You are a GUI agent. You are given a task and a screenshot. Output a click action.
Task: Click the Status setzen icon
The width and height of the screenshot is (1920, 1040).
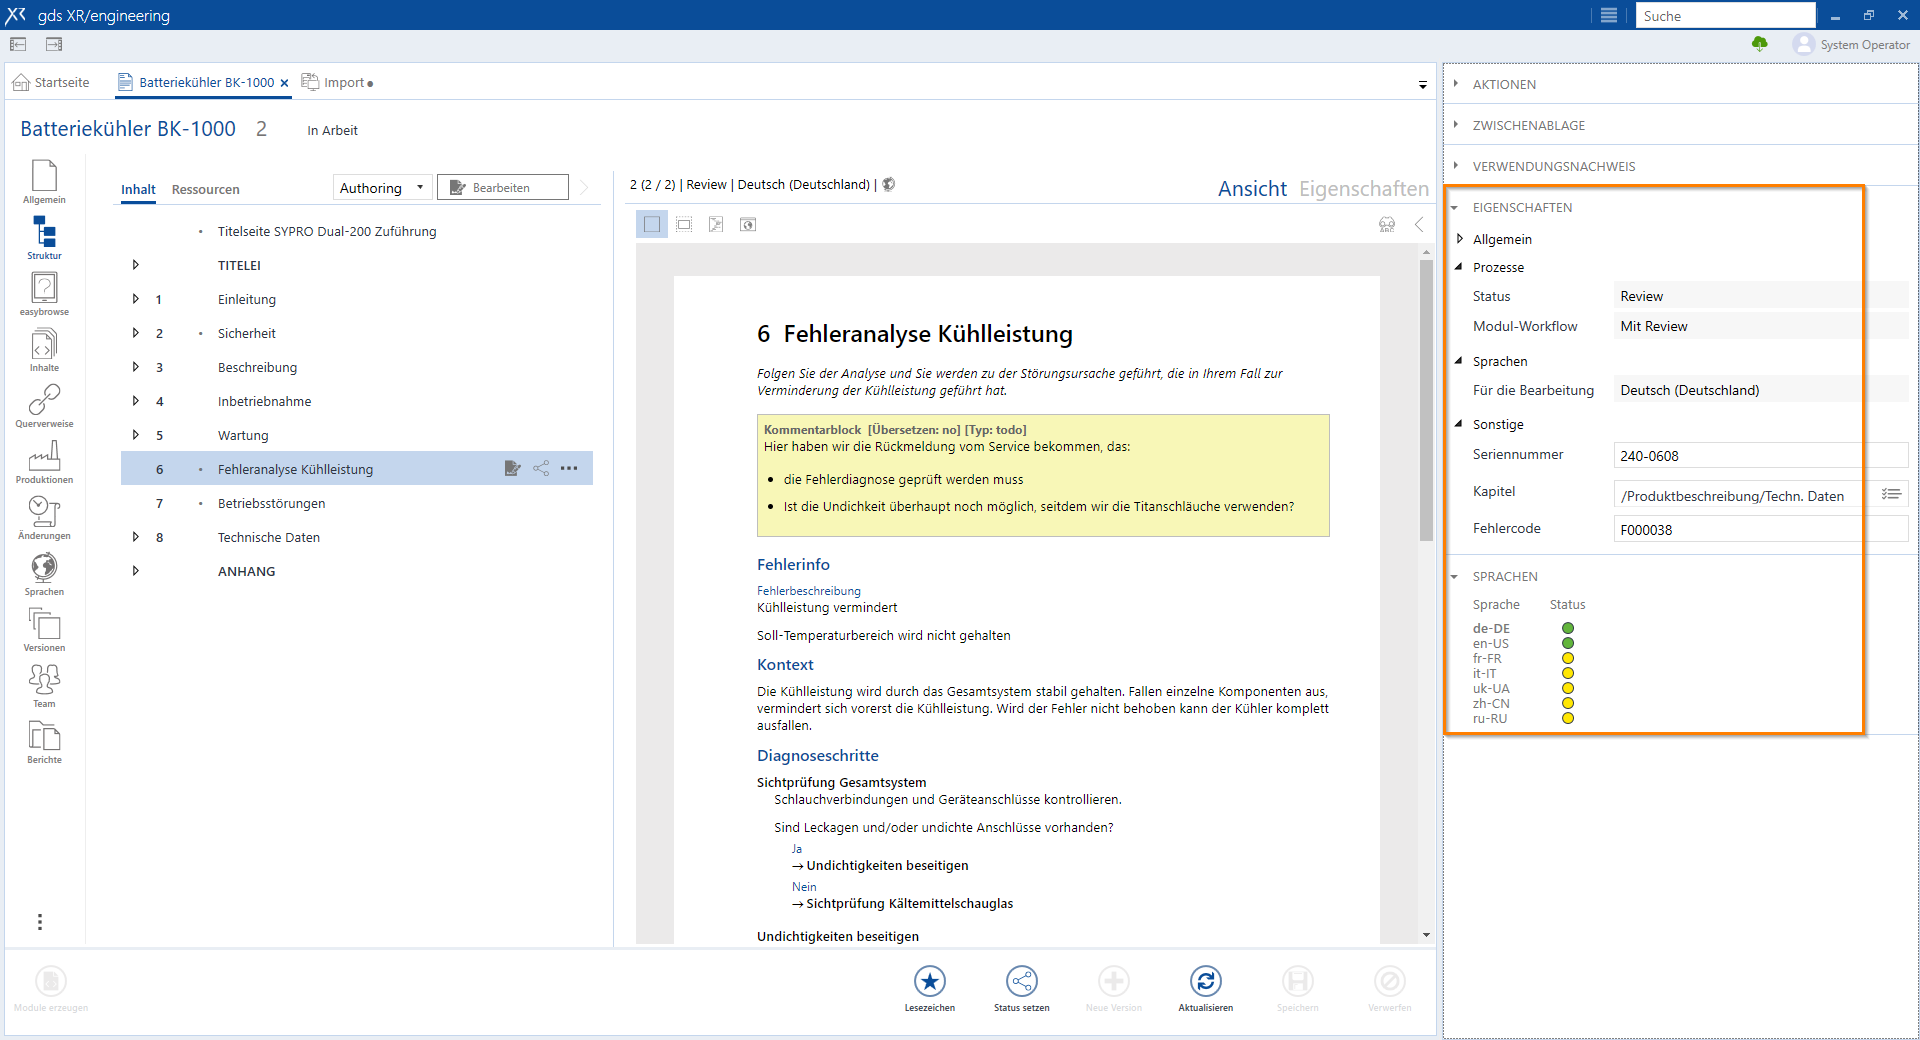pos(1021,982)
